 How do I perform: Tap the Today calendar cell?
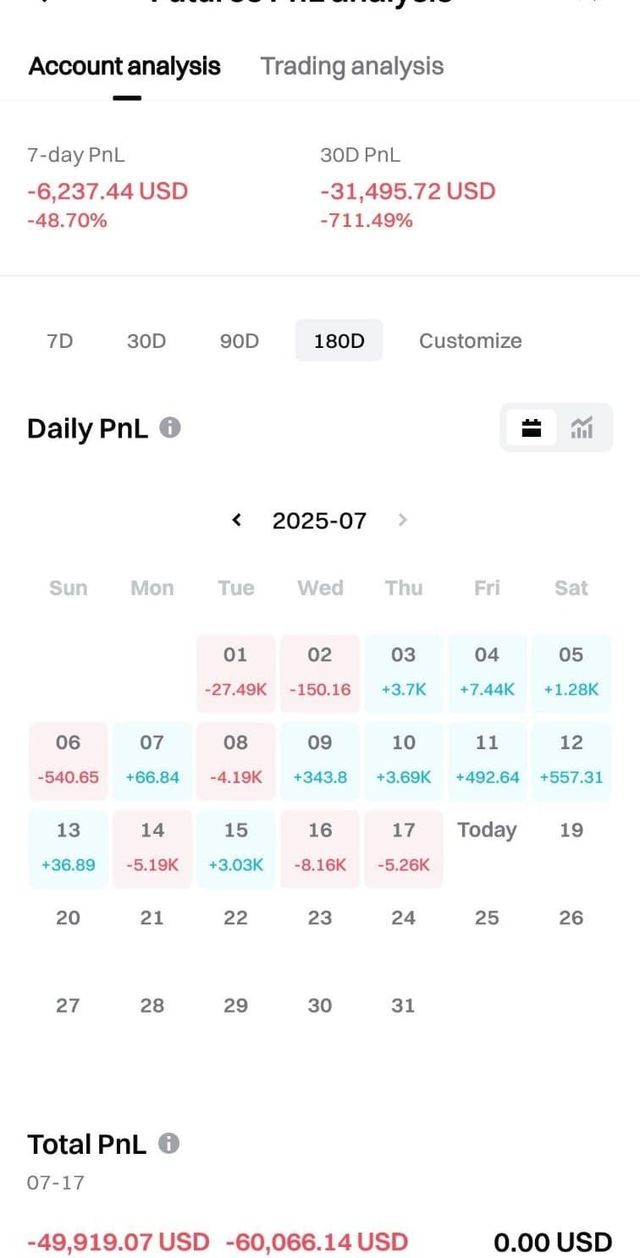tap(487, 831)
